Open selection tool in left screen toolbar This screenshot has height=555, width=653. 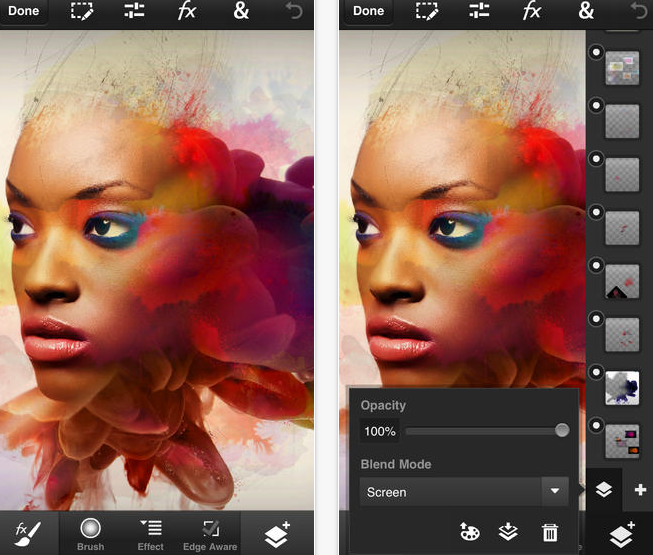82,11
